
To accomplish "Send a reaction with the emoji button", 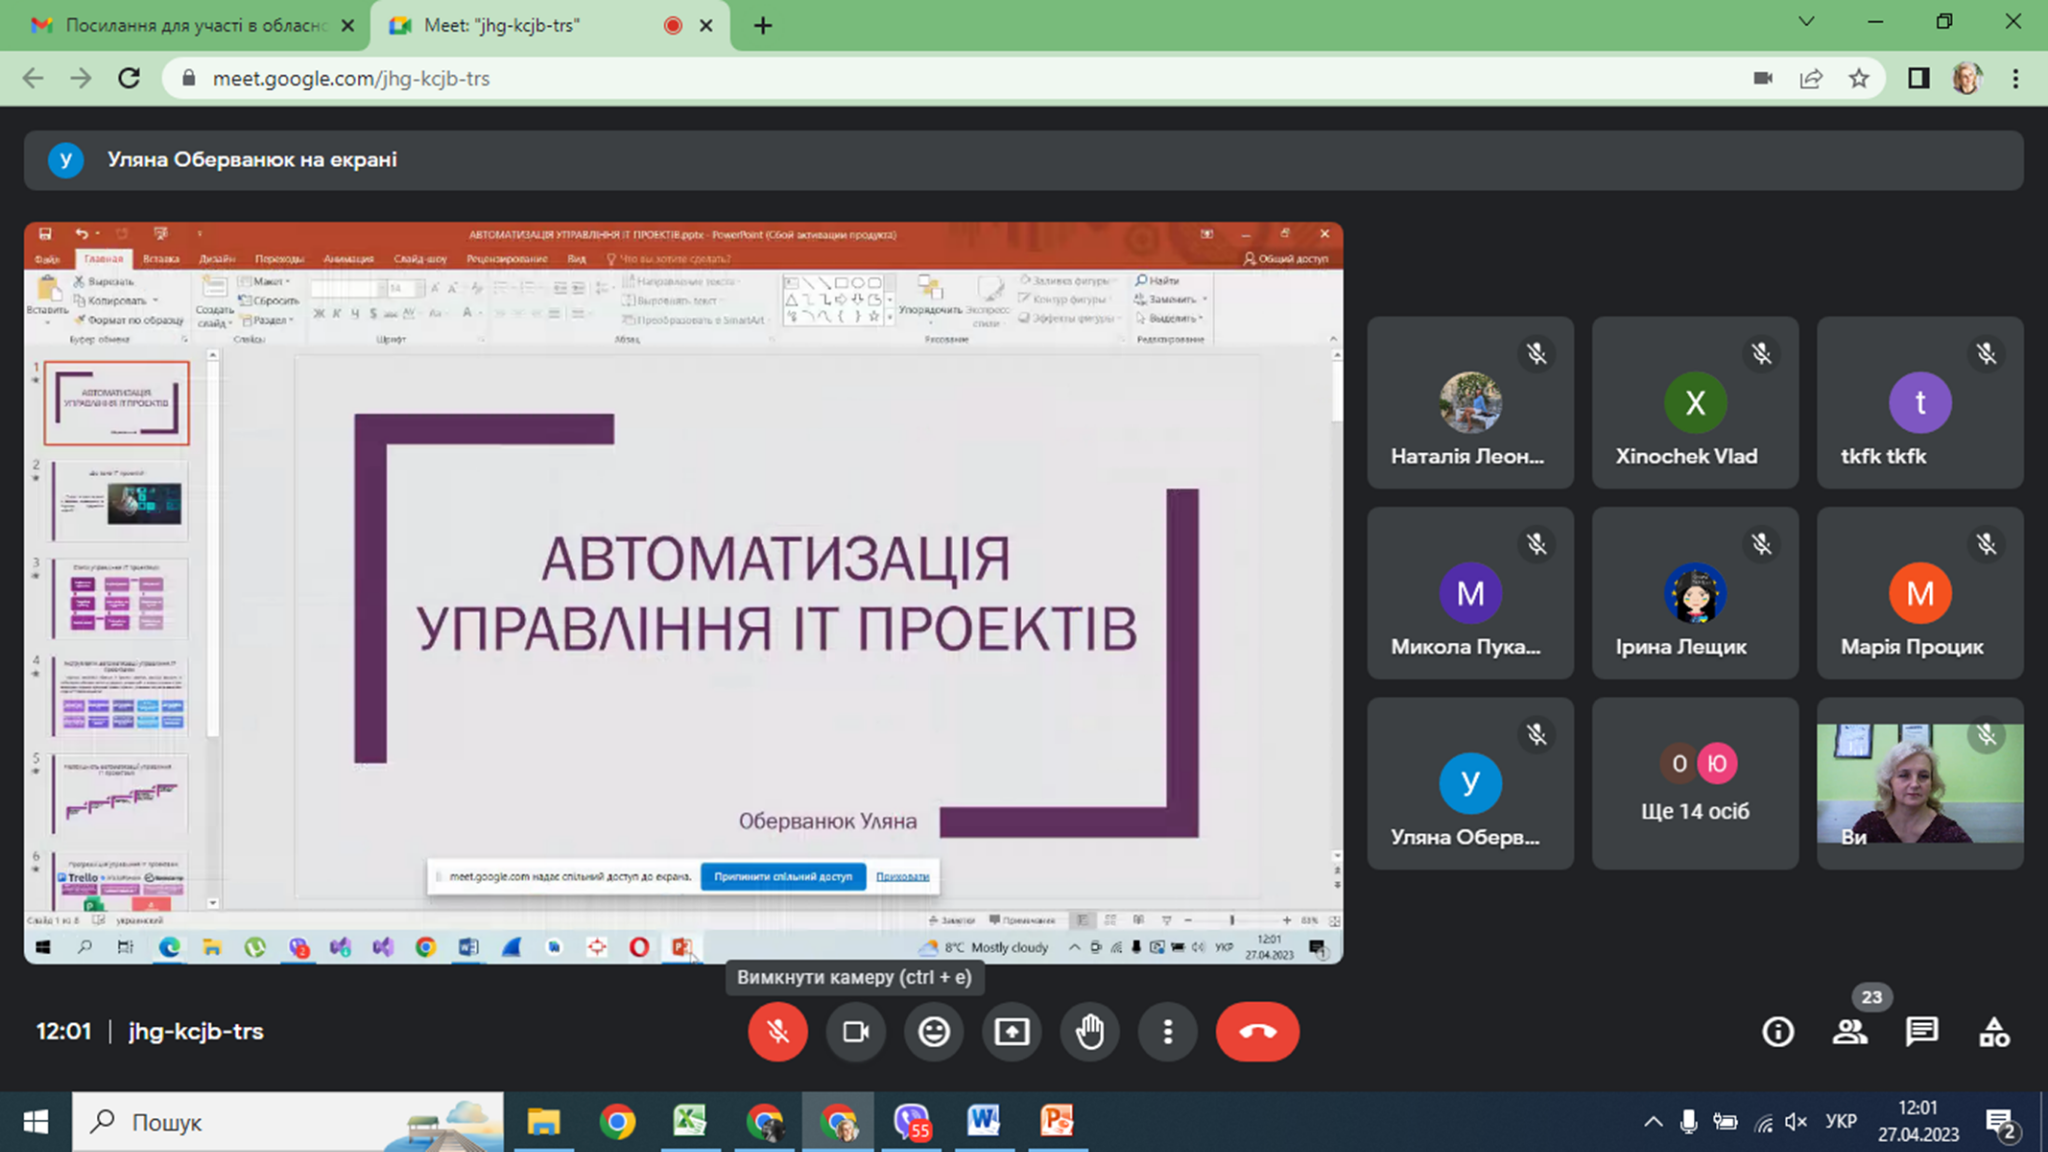I will coord(934,1031).
